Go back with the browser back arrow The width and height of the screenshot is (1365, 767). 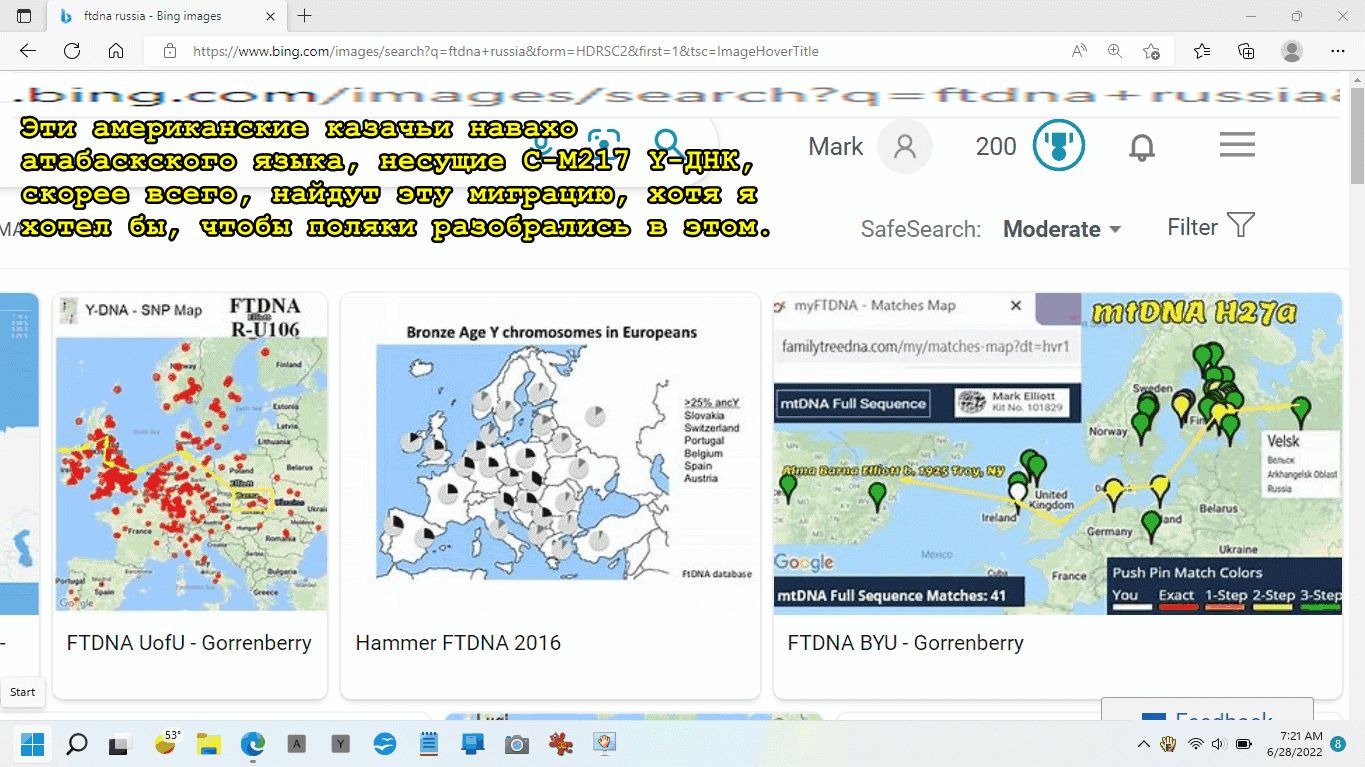pyautogui.click(x=27, y=51)
